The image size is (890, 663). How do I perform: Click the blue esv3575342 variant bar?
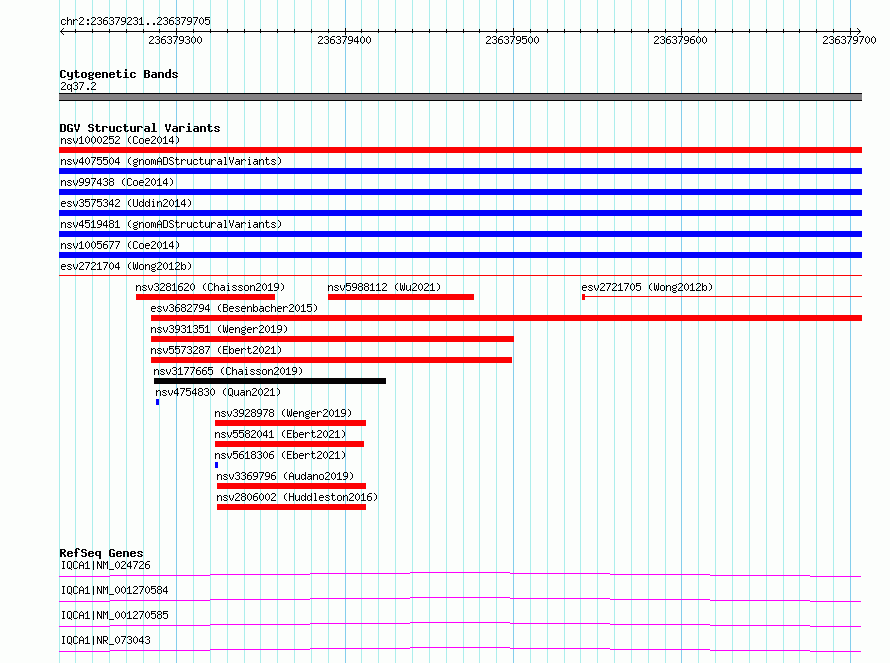[460, 213]
